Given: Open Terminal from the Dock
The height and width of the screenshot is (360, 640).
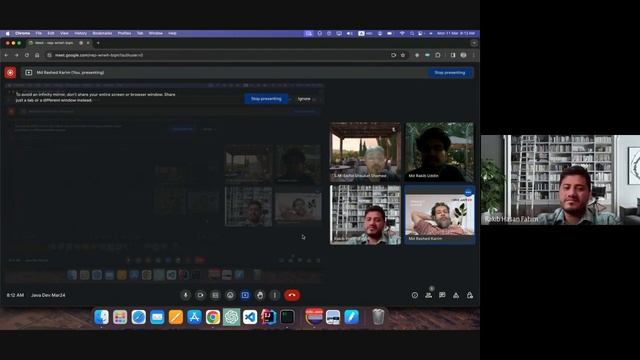Looking at the screenshot, I should click(287, 317).
